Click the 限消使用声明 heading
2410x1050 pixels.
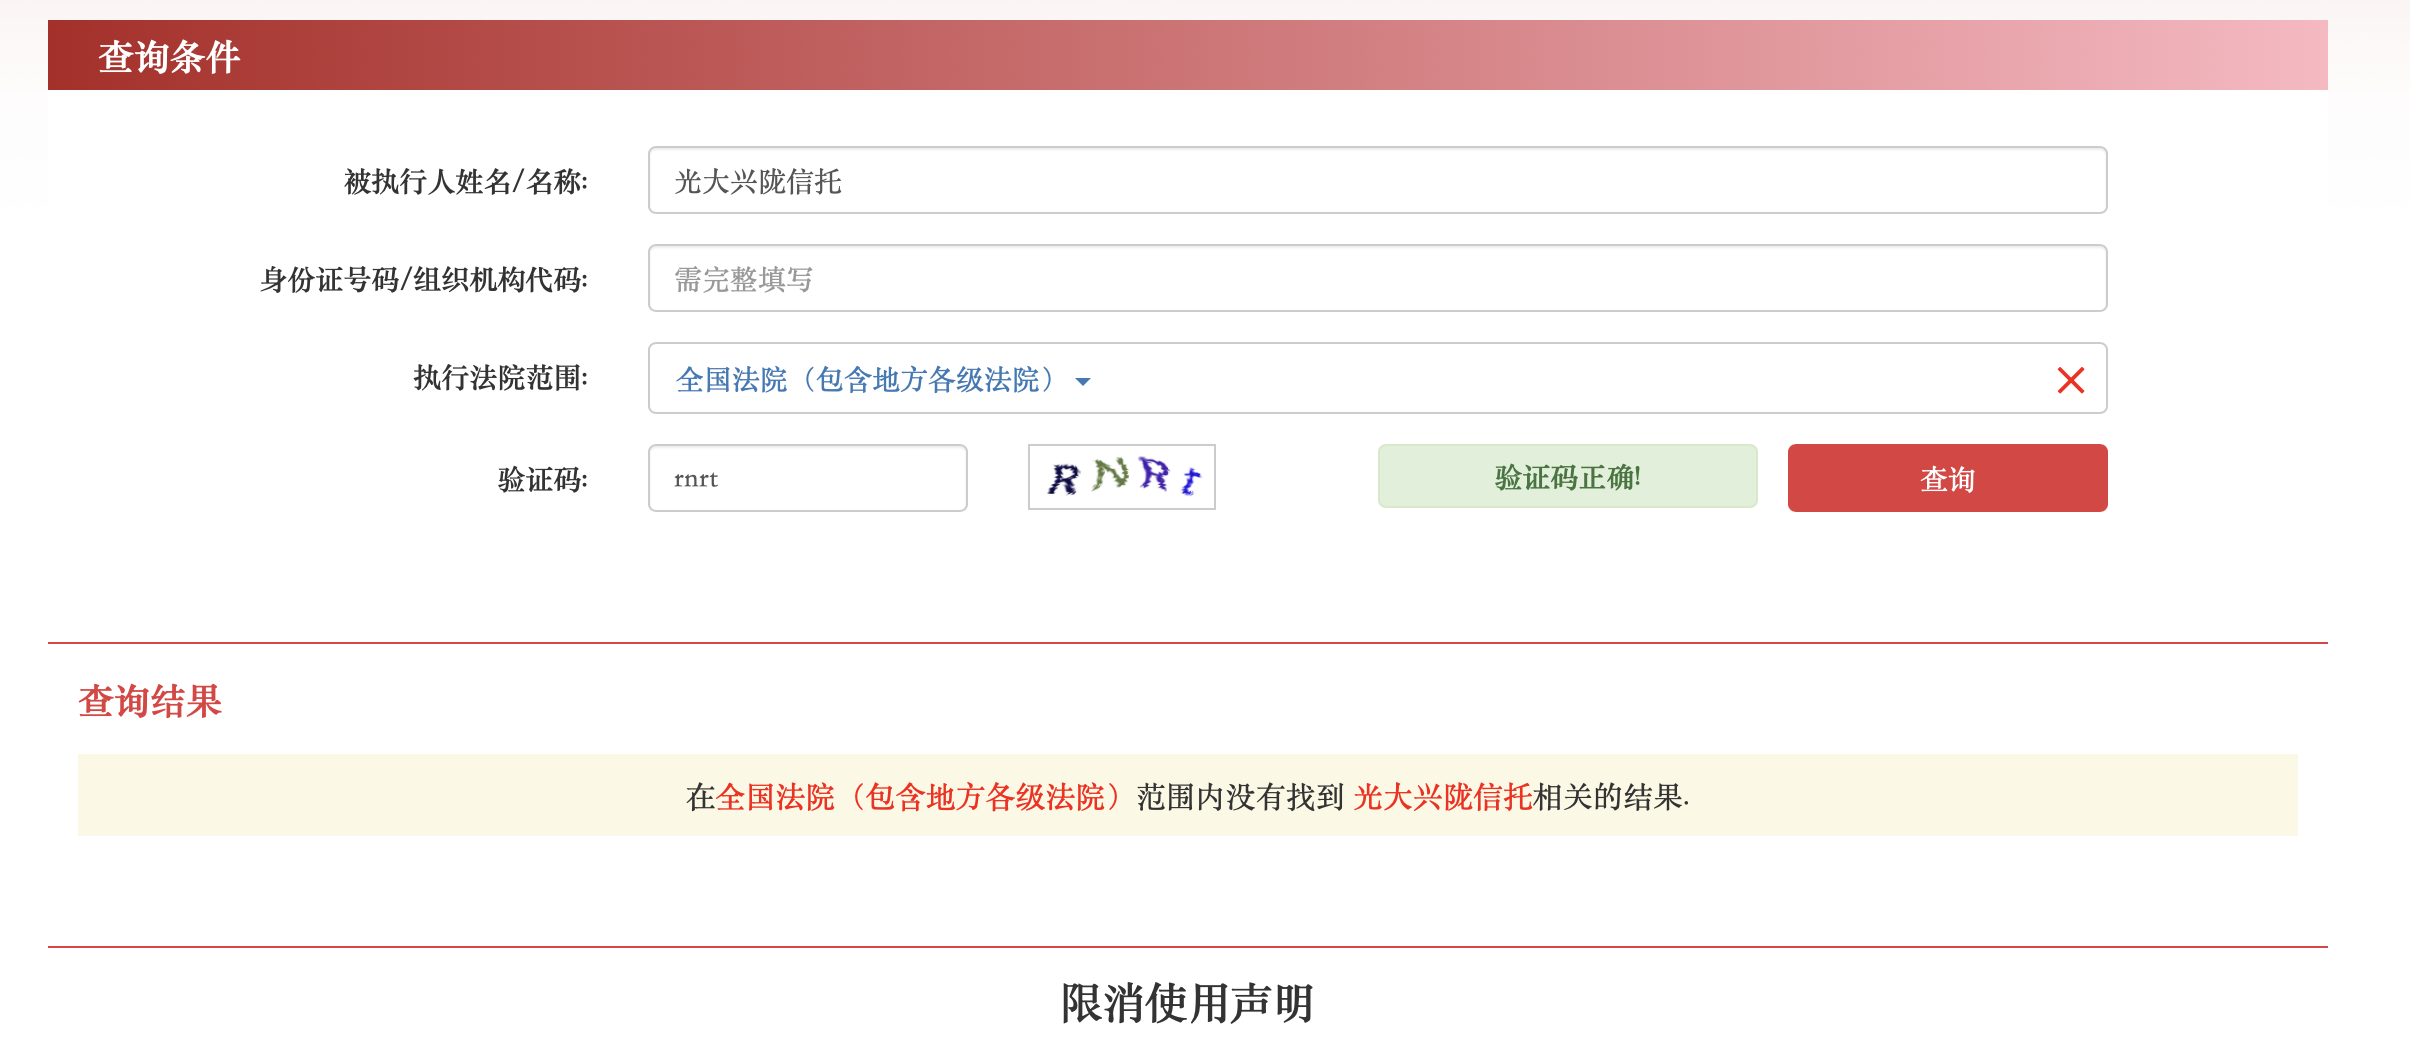1186,1003
